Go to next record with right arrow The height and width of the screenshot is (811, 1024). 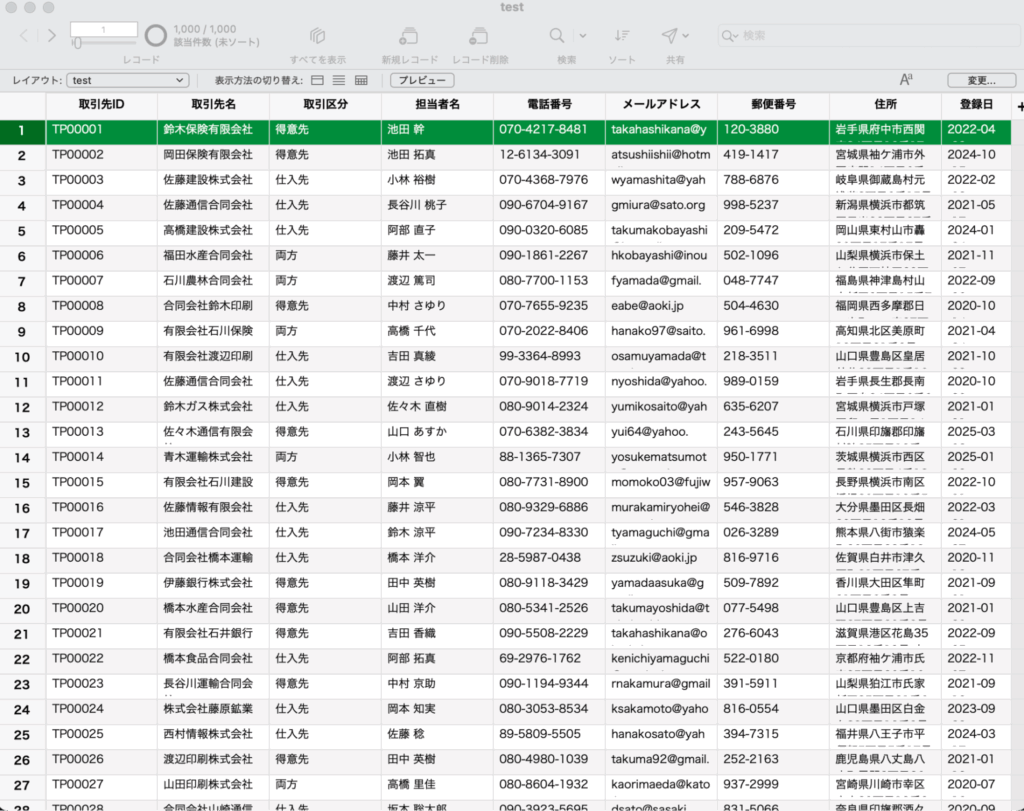coord(52,36)
